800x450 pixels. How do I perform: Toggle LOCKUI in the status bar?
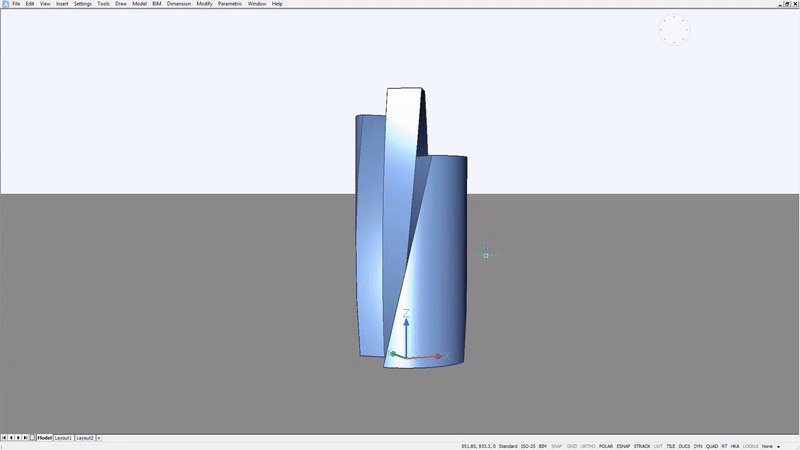[x=751, y=446]
